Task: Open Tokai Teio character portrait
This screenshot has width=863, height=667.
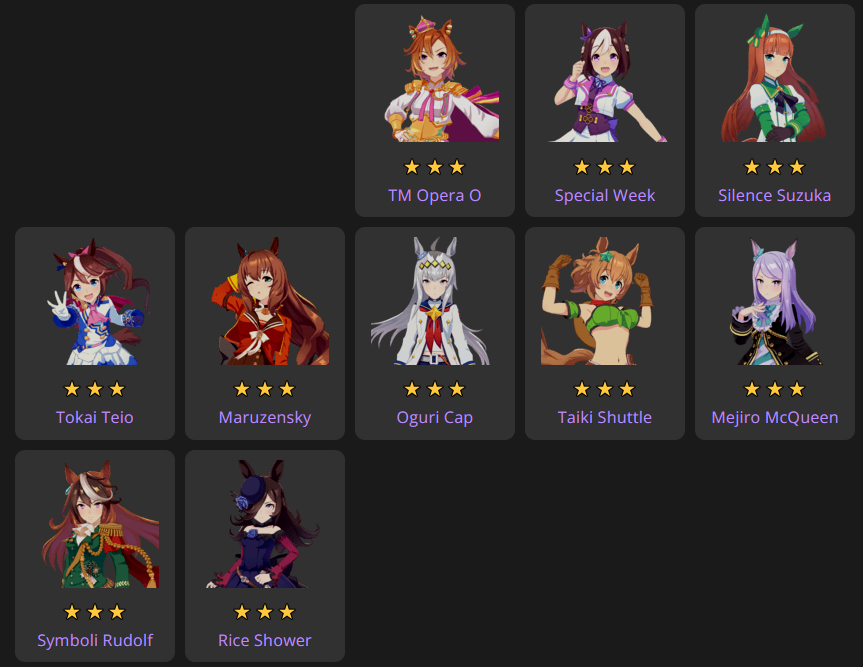Action: click(x=95, y=301)
